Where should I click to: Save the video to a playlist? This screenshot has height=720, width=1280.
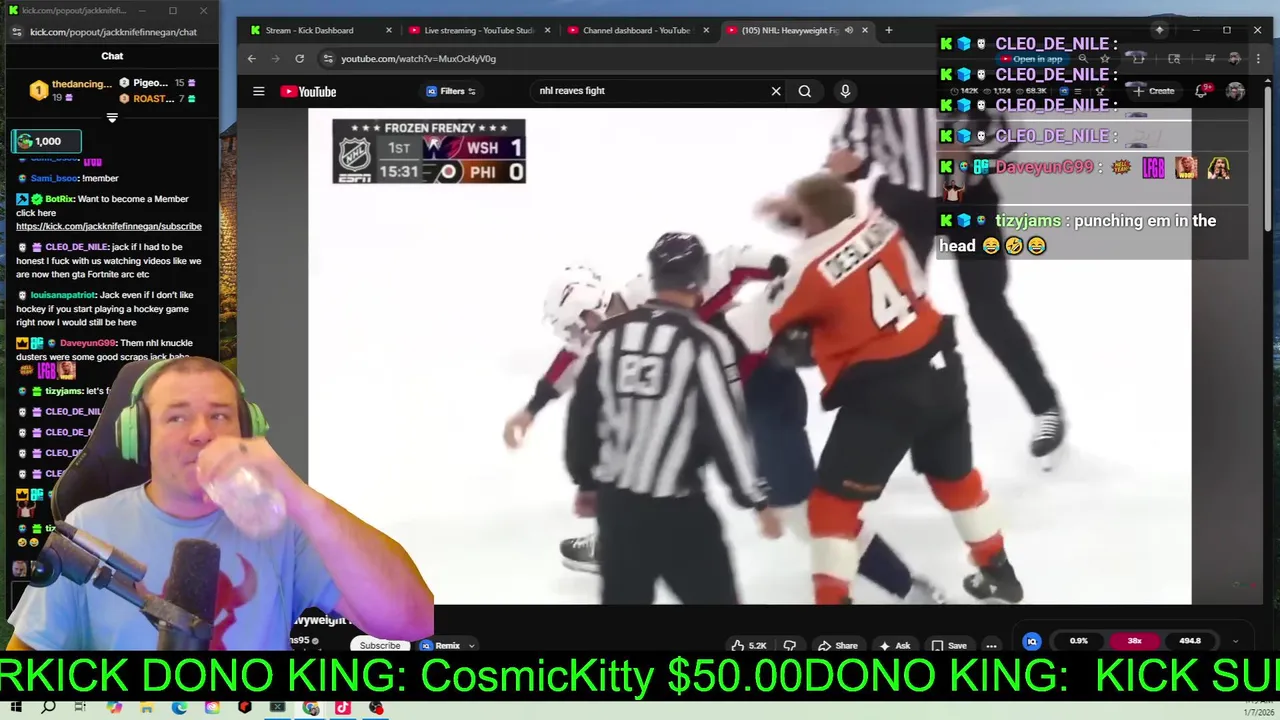(x=949, y=645)
